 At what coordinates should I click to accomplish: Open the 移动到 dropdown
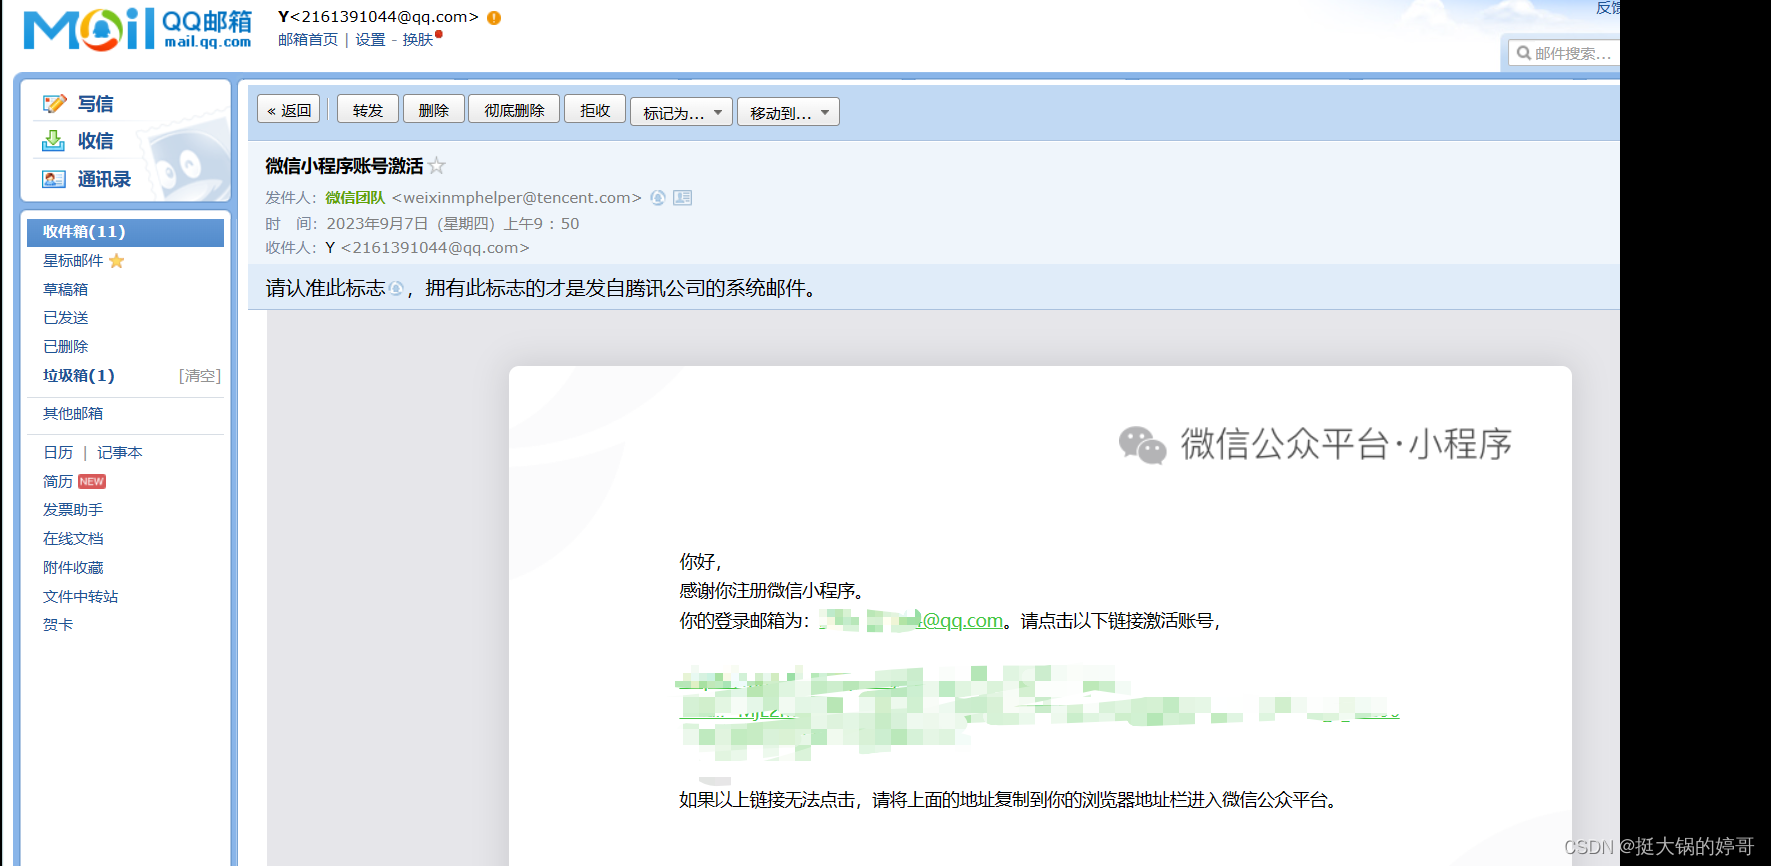(x=789, y=112)
